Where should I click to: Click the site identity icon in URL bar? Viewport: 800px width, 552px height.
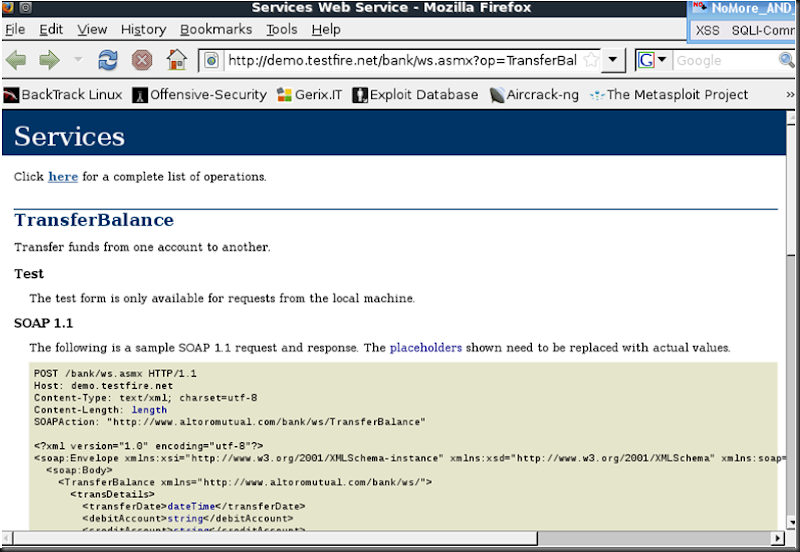coord(212,61)
